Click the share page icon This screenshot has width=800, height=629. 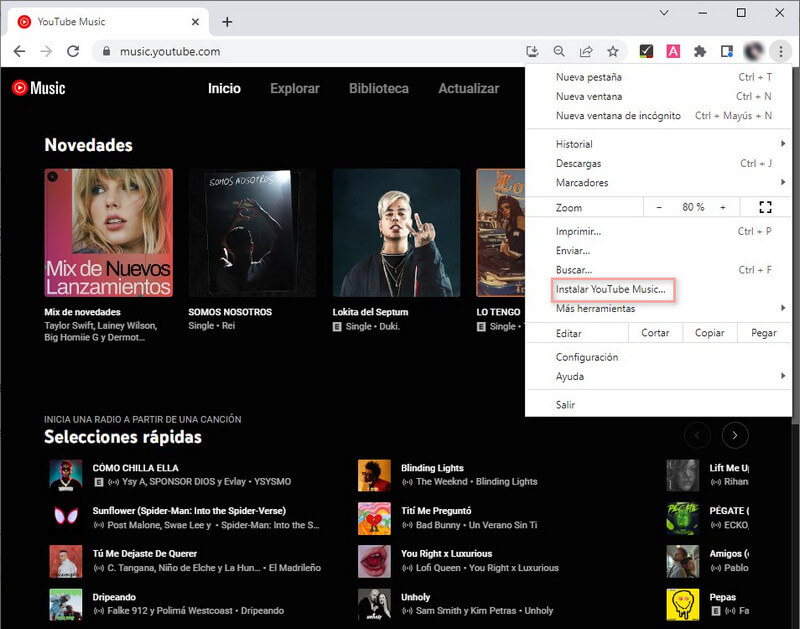tap(586, 51)
